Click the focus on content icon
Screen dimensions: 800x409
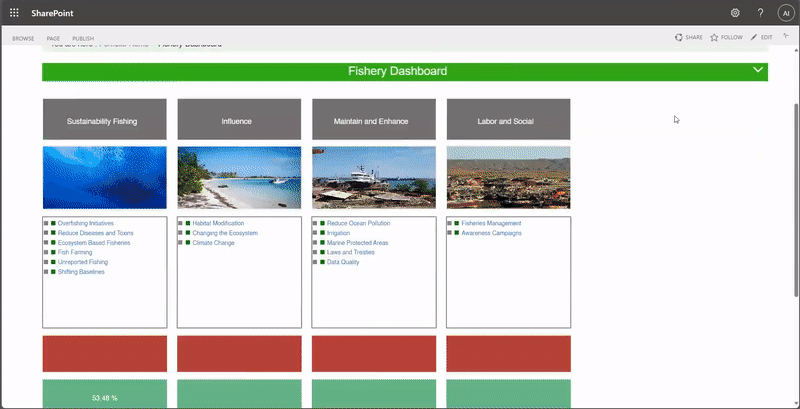pyautogui.click(x=786, y=37)
